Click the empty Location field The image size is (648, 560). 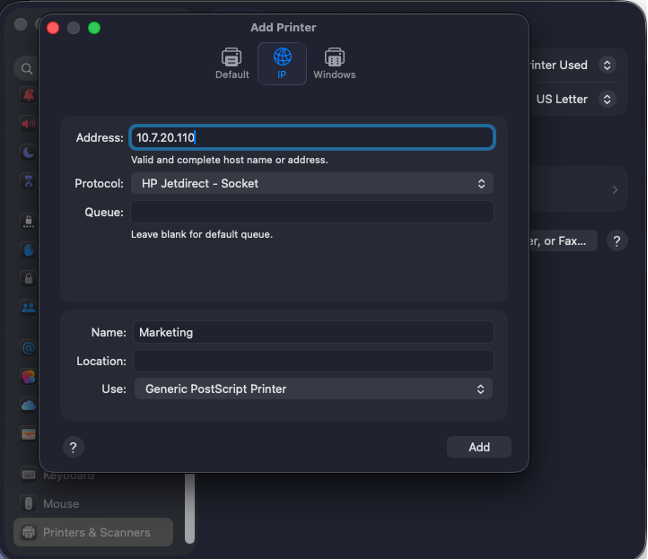[312, 361]
